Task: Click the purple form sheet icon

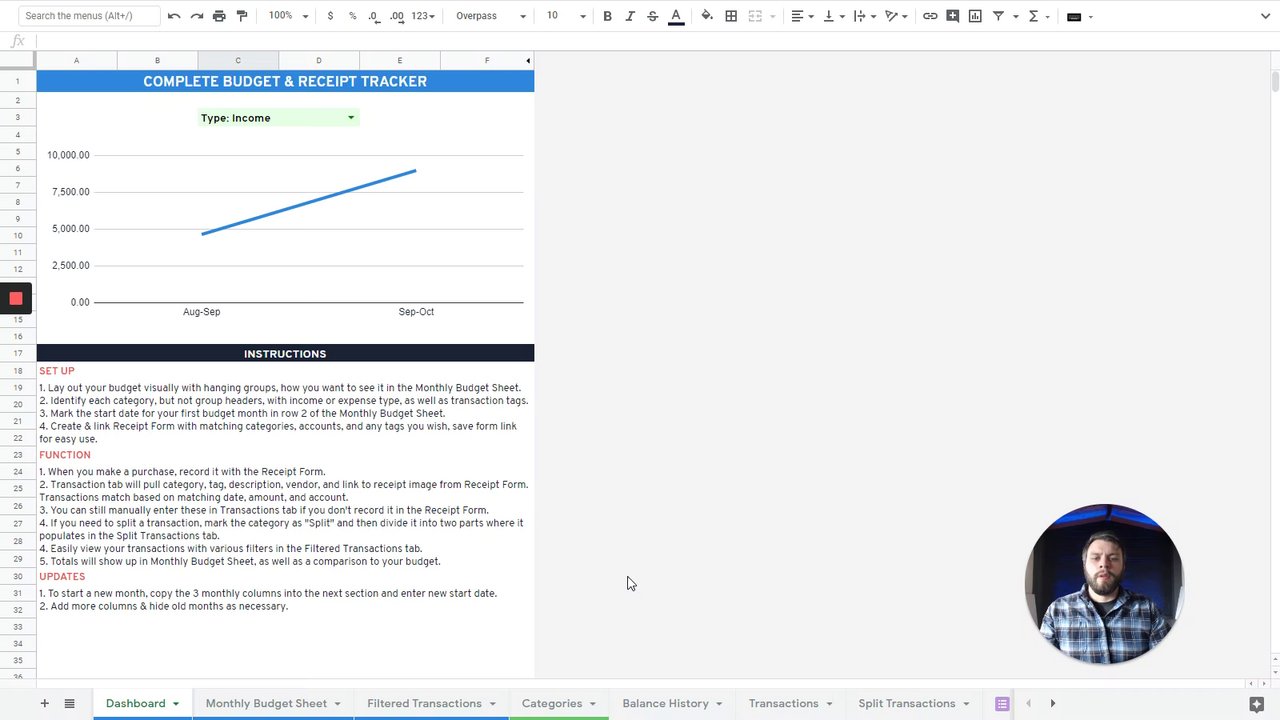Action: pyautogui.click(x=1002, y=704)
